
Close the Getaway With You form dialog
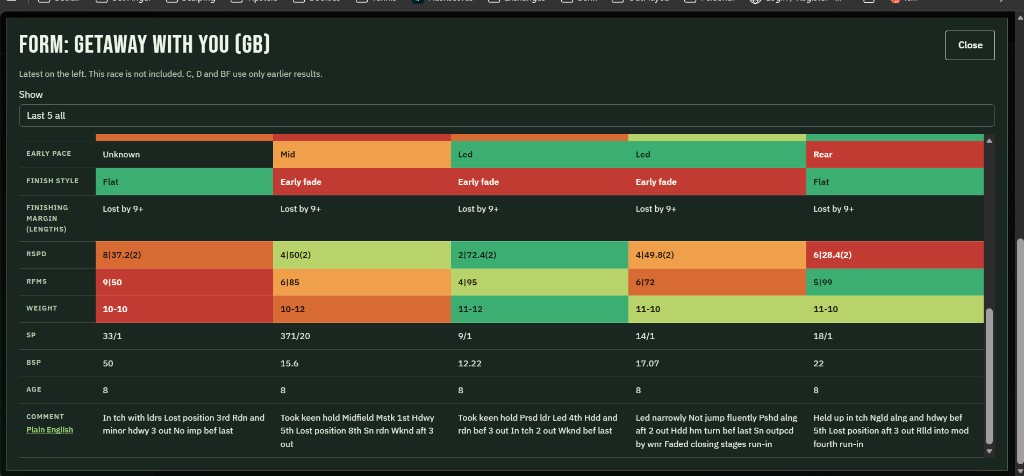970,45
